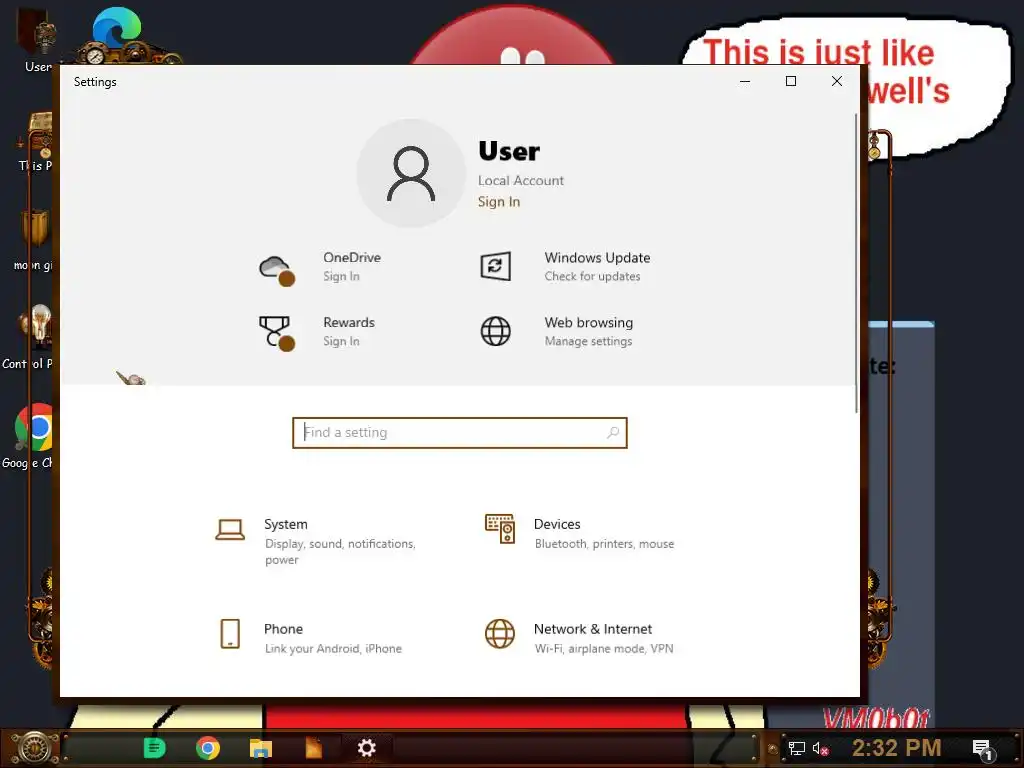Select the Settings gear on the taskbar
This screenshot has height=768, width=1024.
pos(366,748)
